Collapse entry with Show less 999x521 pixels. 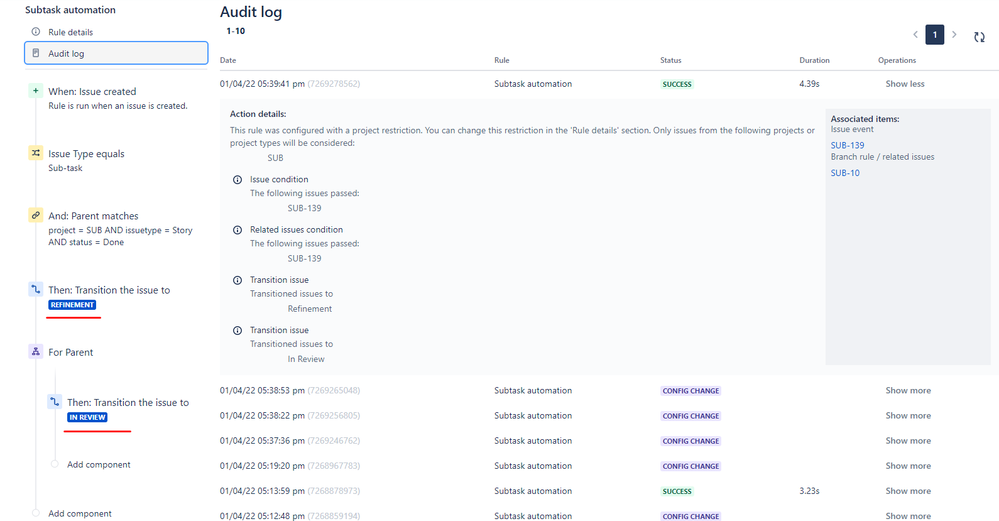(x=905, y=83)
